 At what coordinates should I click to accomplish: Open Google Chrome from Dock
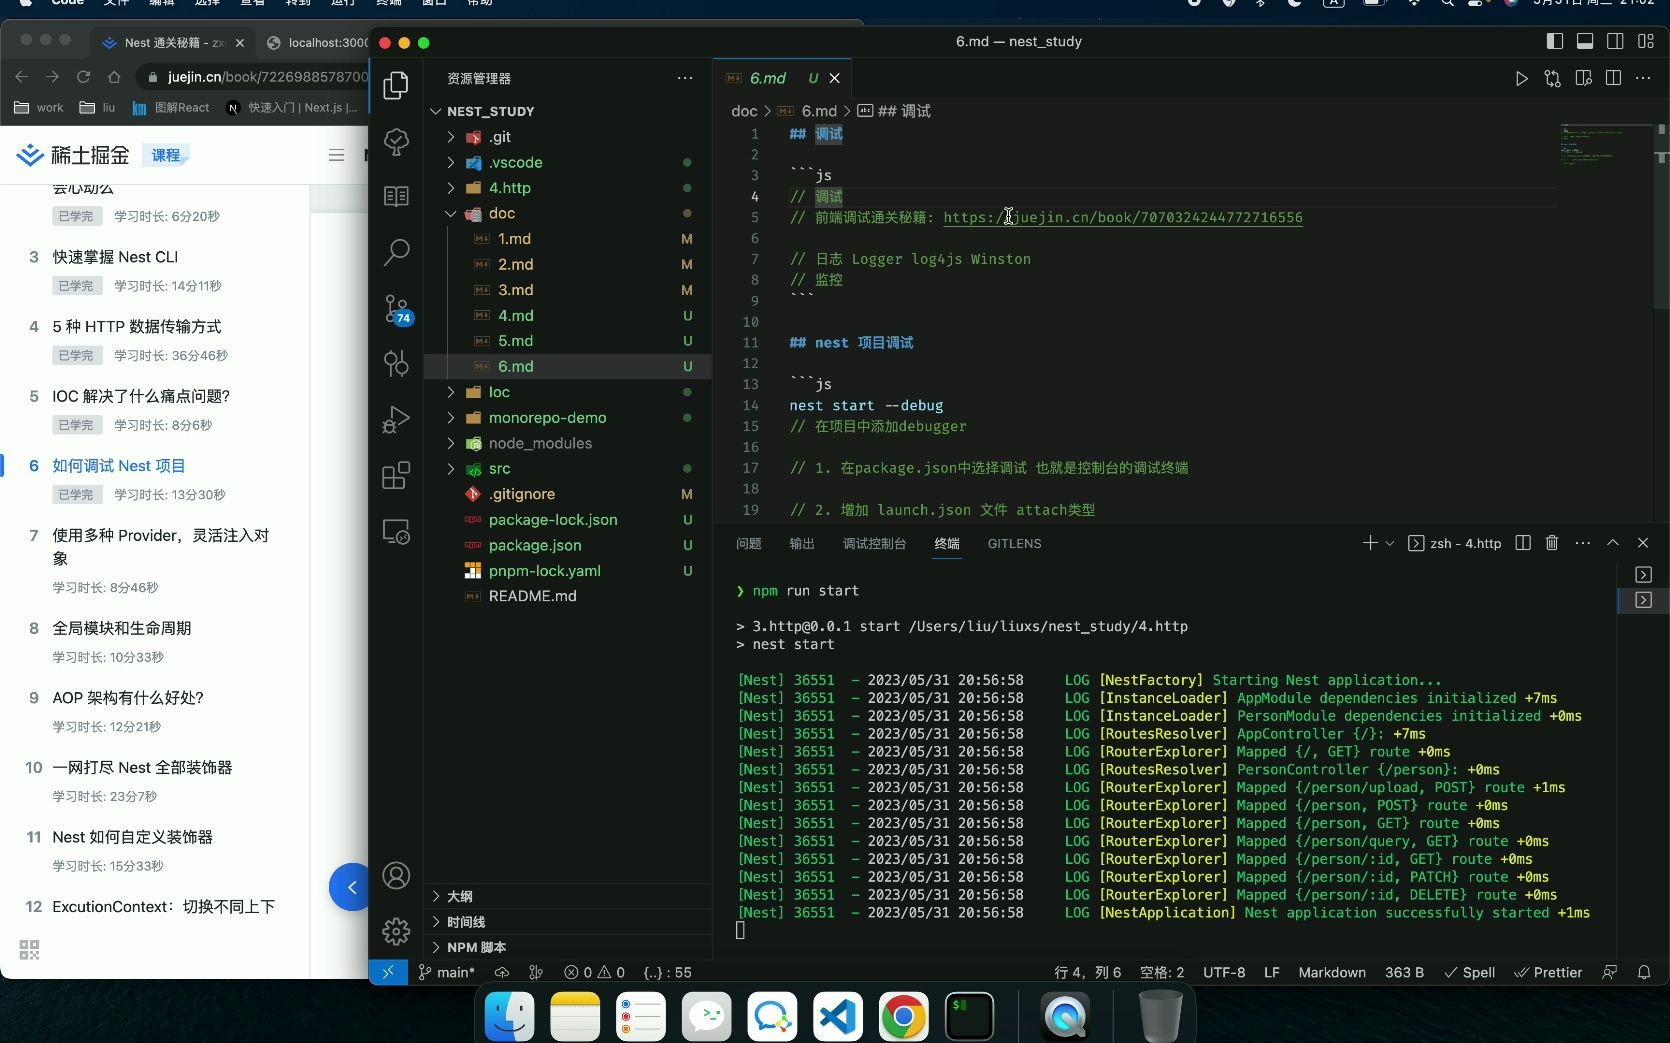click(x=903, y=1017)
